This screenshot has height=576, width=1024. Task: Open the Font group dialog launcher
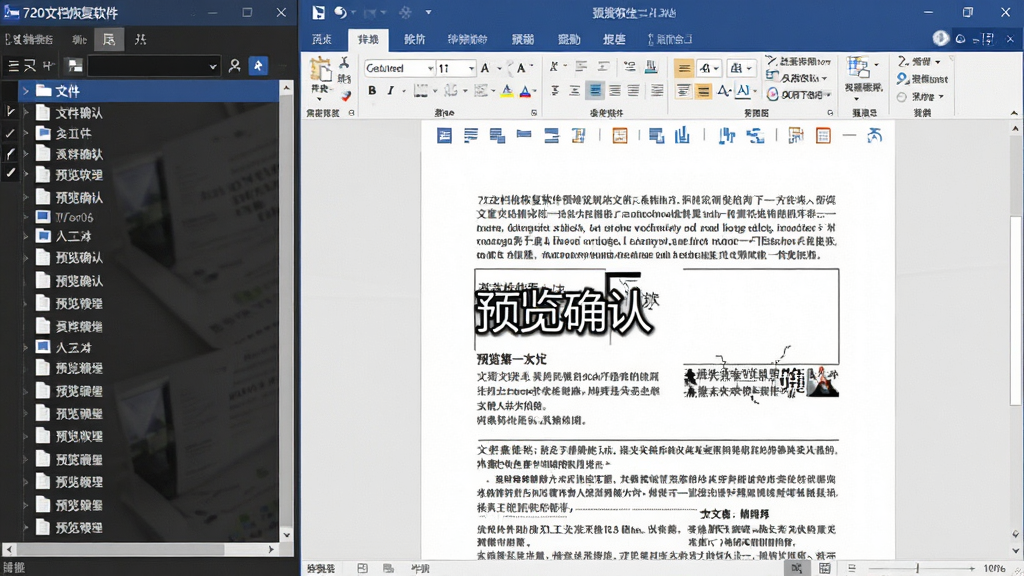(534, 113)
